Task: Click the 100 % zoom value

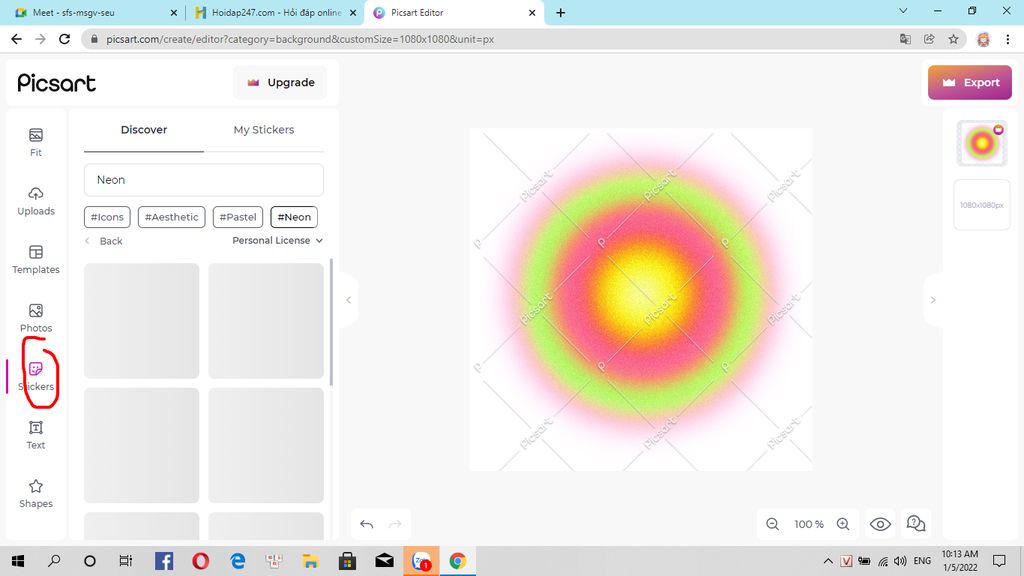Action: pyautogui.click(x=808, y=524)
